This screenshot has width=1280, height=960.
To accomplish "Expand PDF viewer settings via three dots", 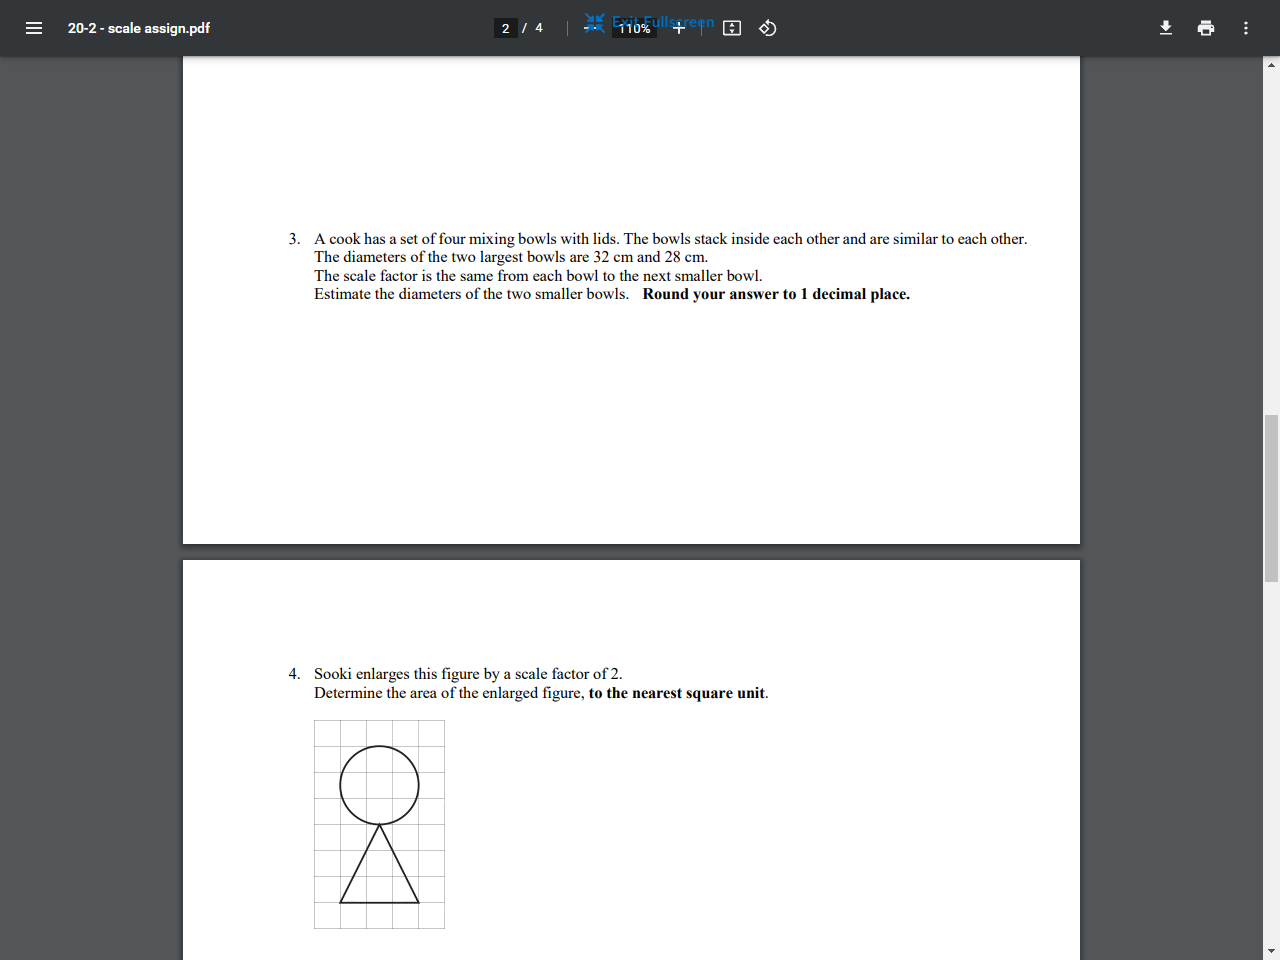I will (1246, 28).
